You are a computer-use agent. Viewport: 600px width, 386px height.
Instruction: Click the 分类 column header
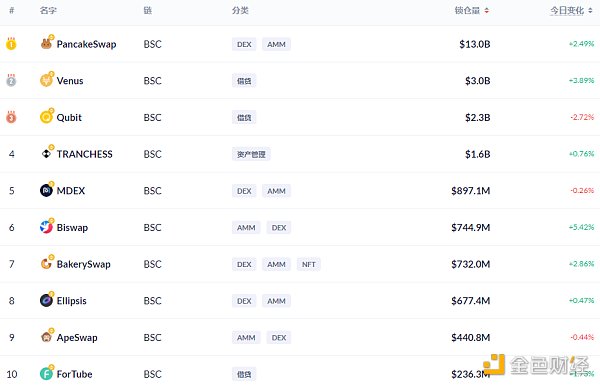[x=240, y=10]
